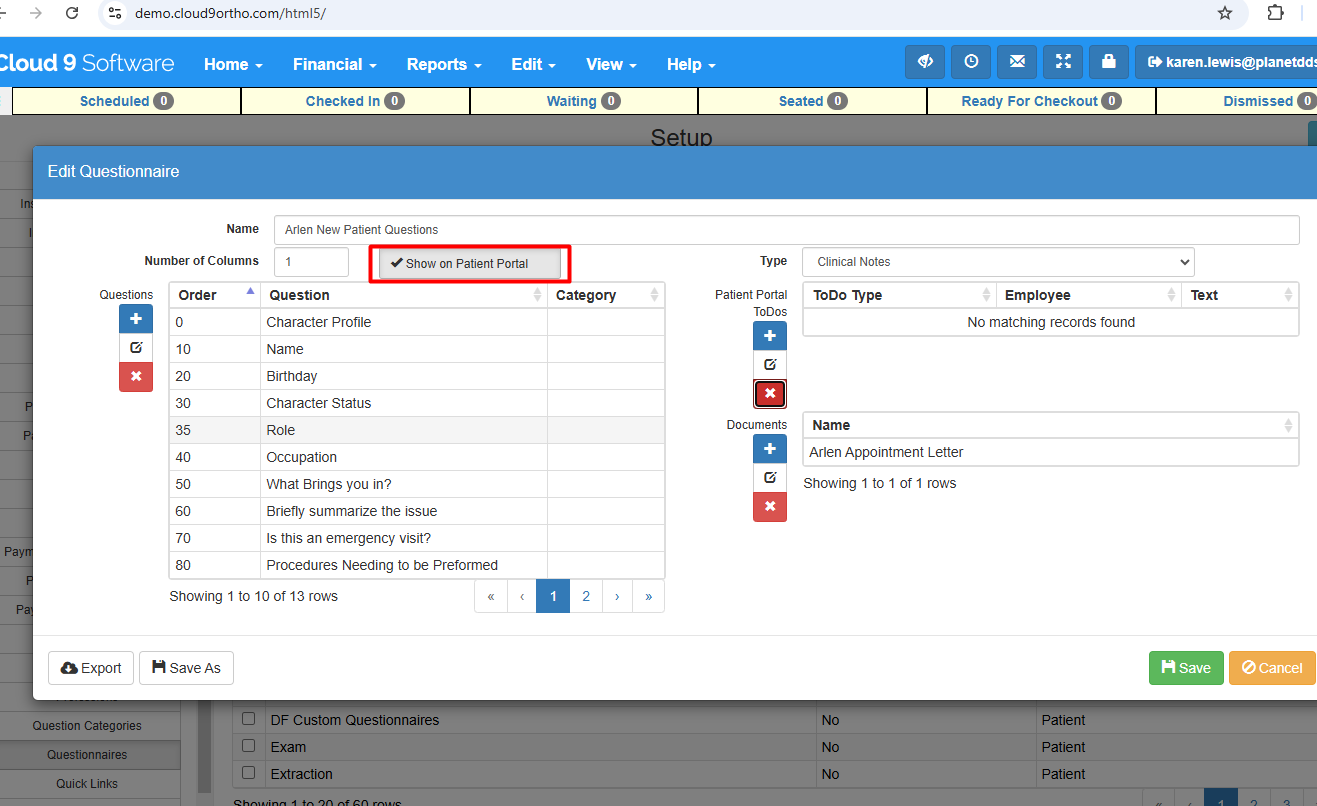Open the Help menu
The image size is (1317, 806).
(x=691, y=64)
